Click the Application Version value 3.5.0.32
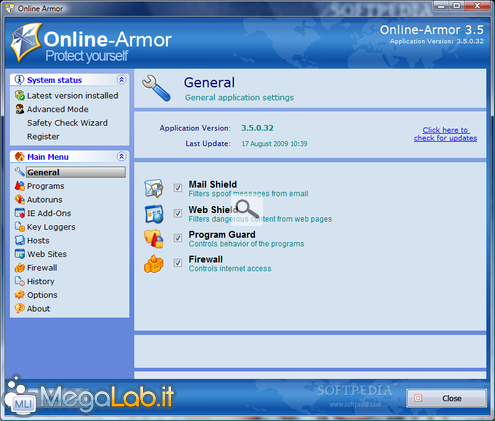The image size is (495, 421). coord(257,128)
